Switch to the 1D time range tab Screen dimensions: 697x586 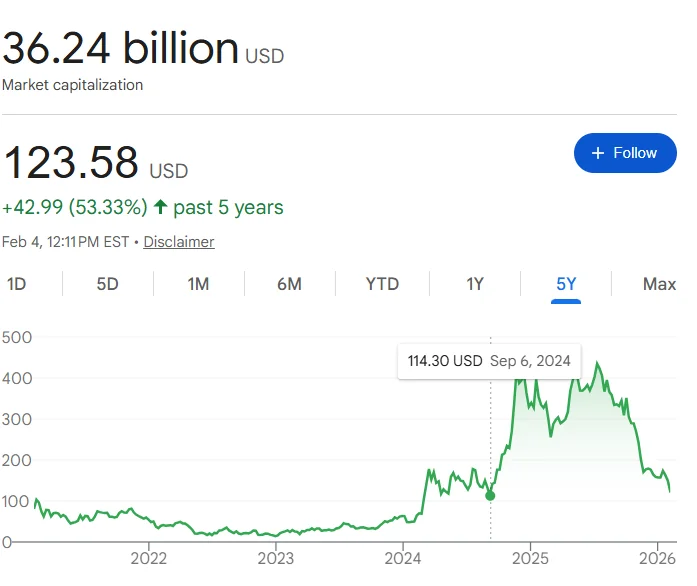17,284
